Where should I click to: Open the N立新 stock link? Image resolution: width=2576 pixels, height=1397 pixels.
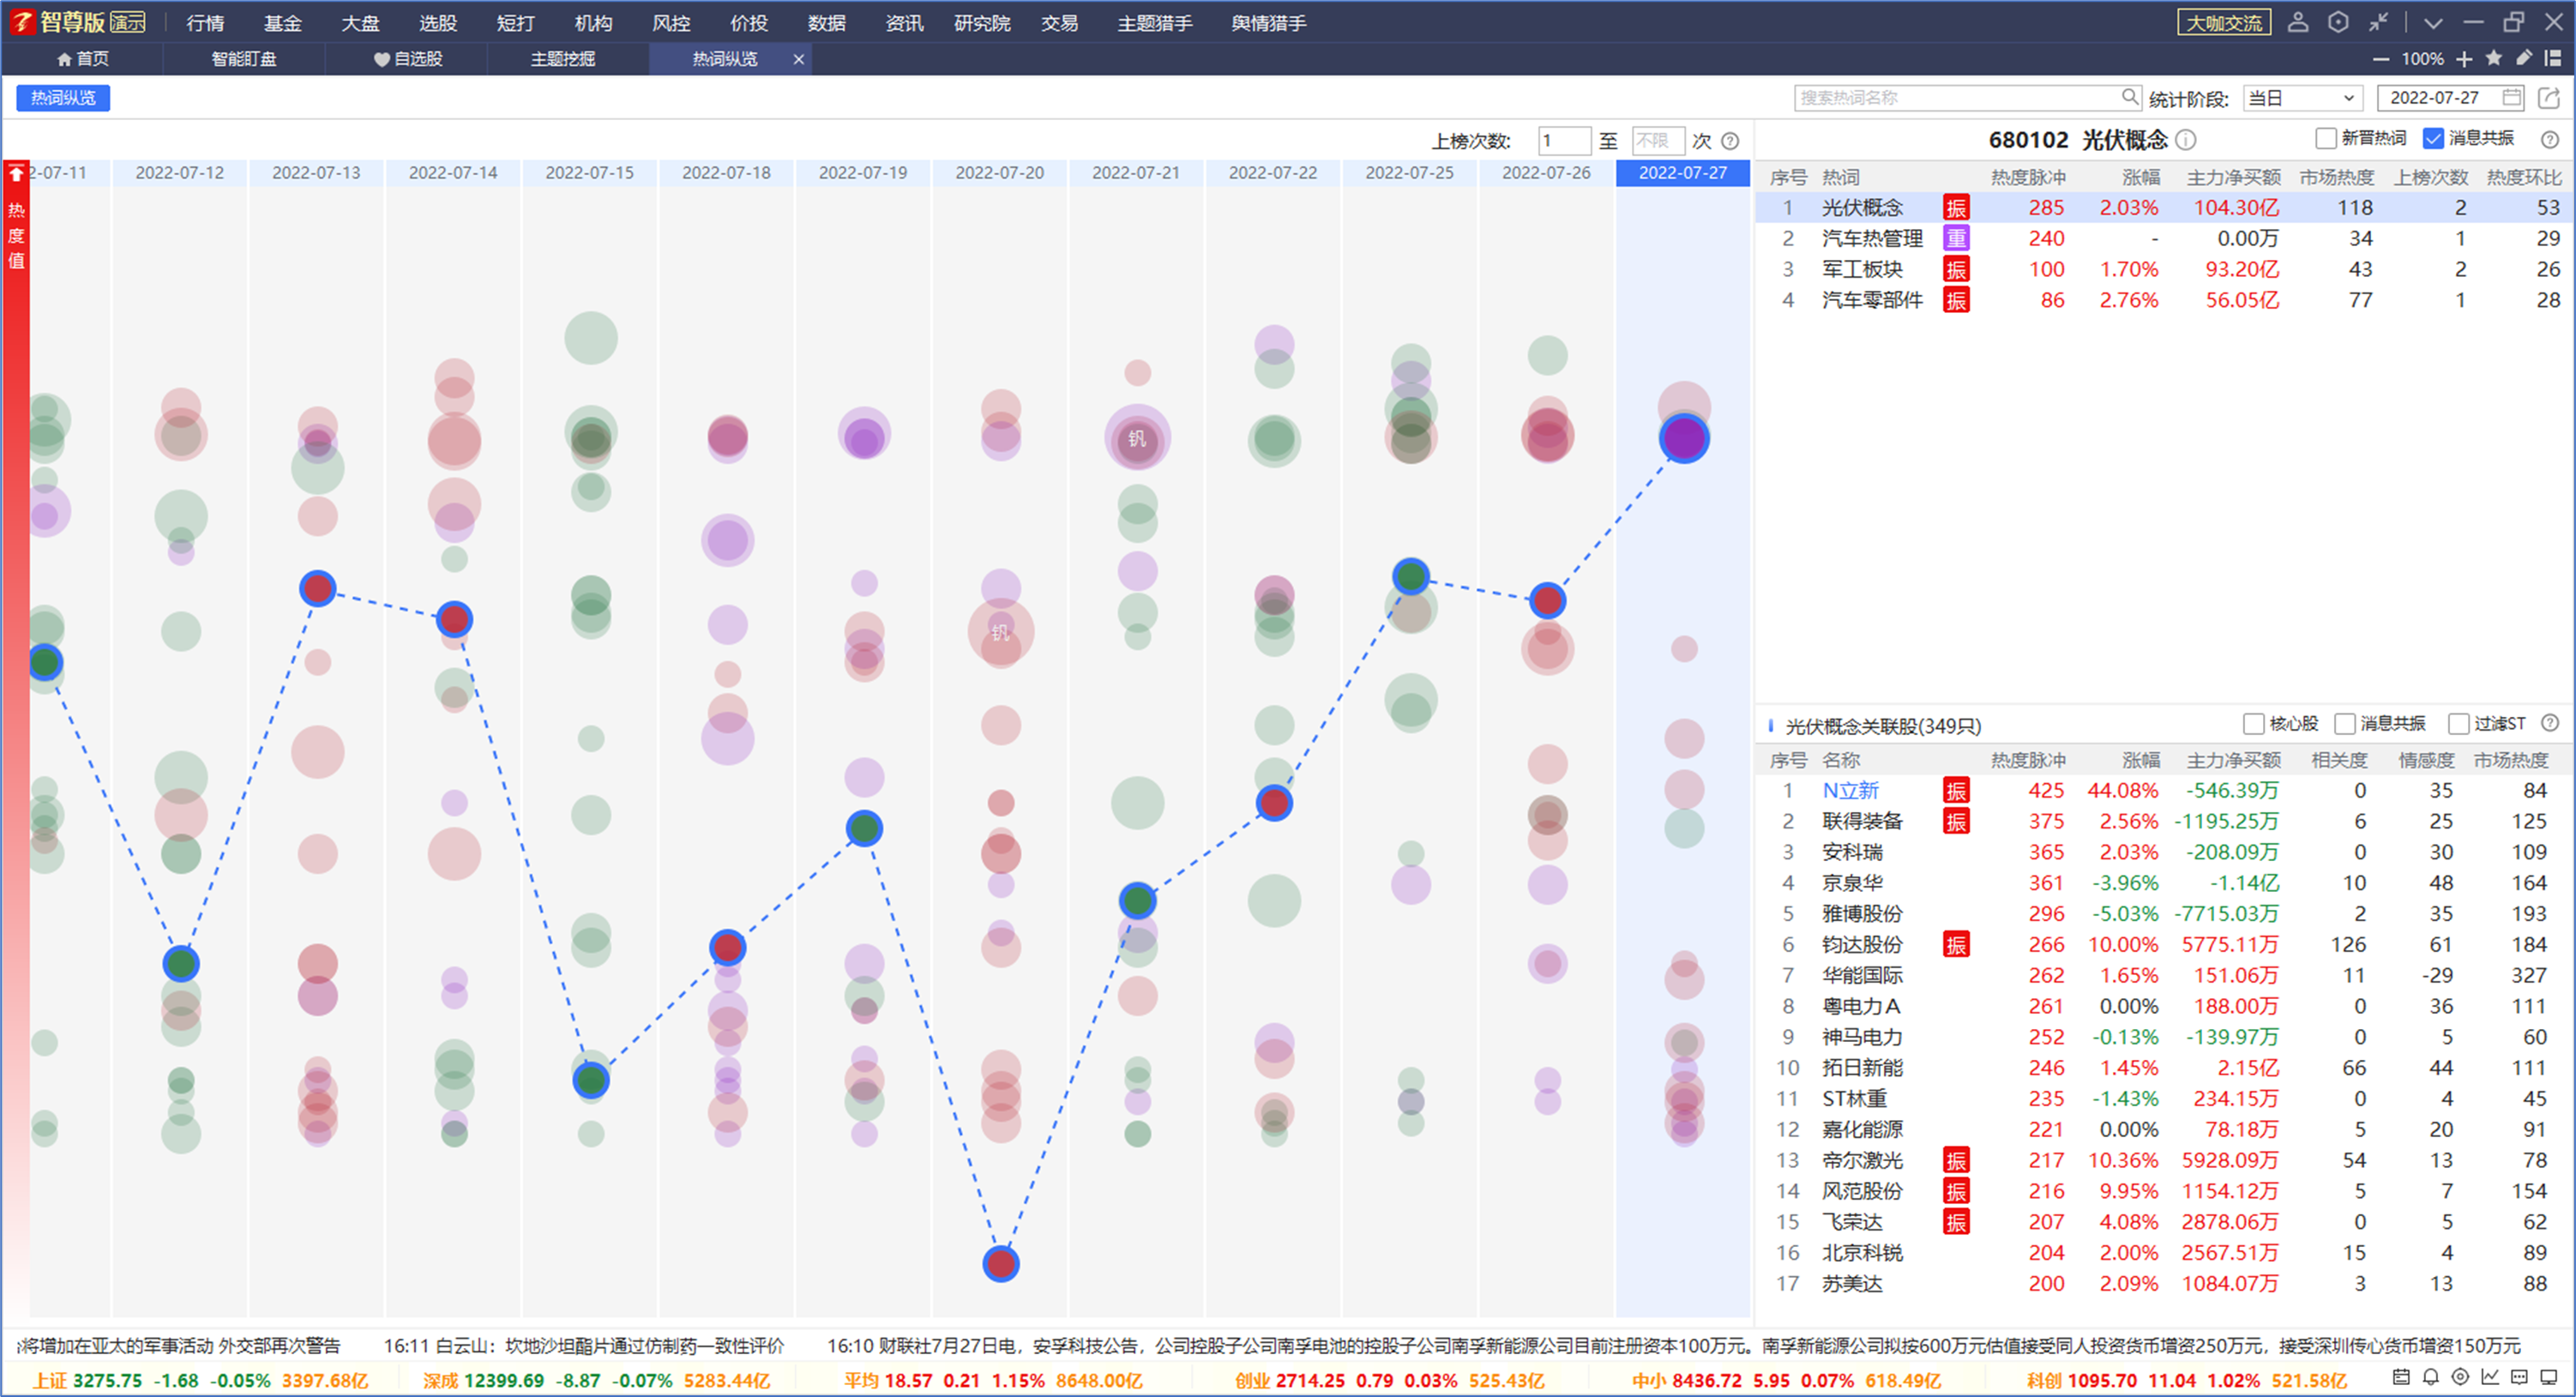[x=1850, y=791]
